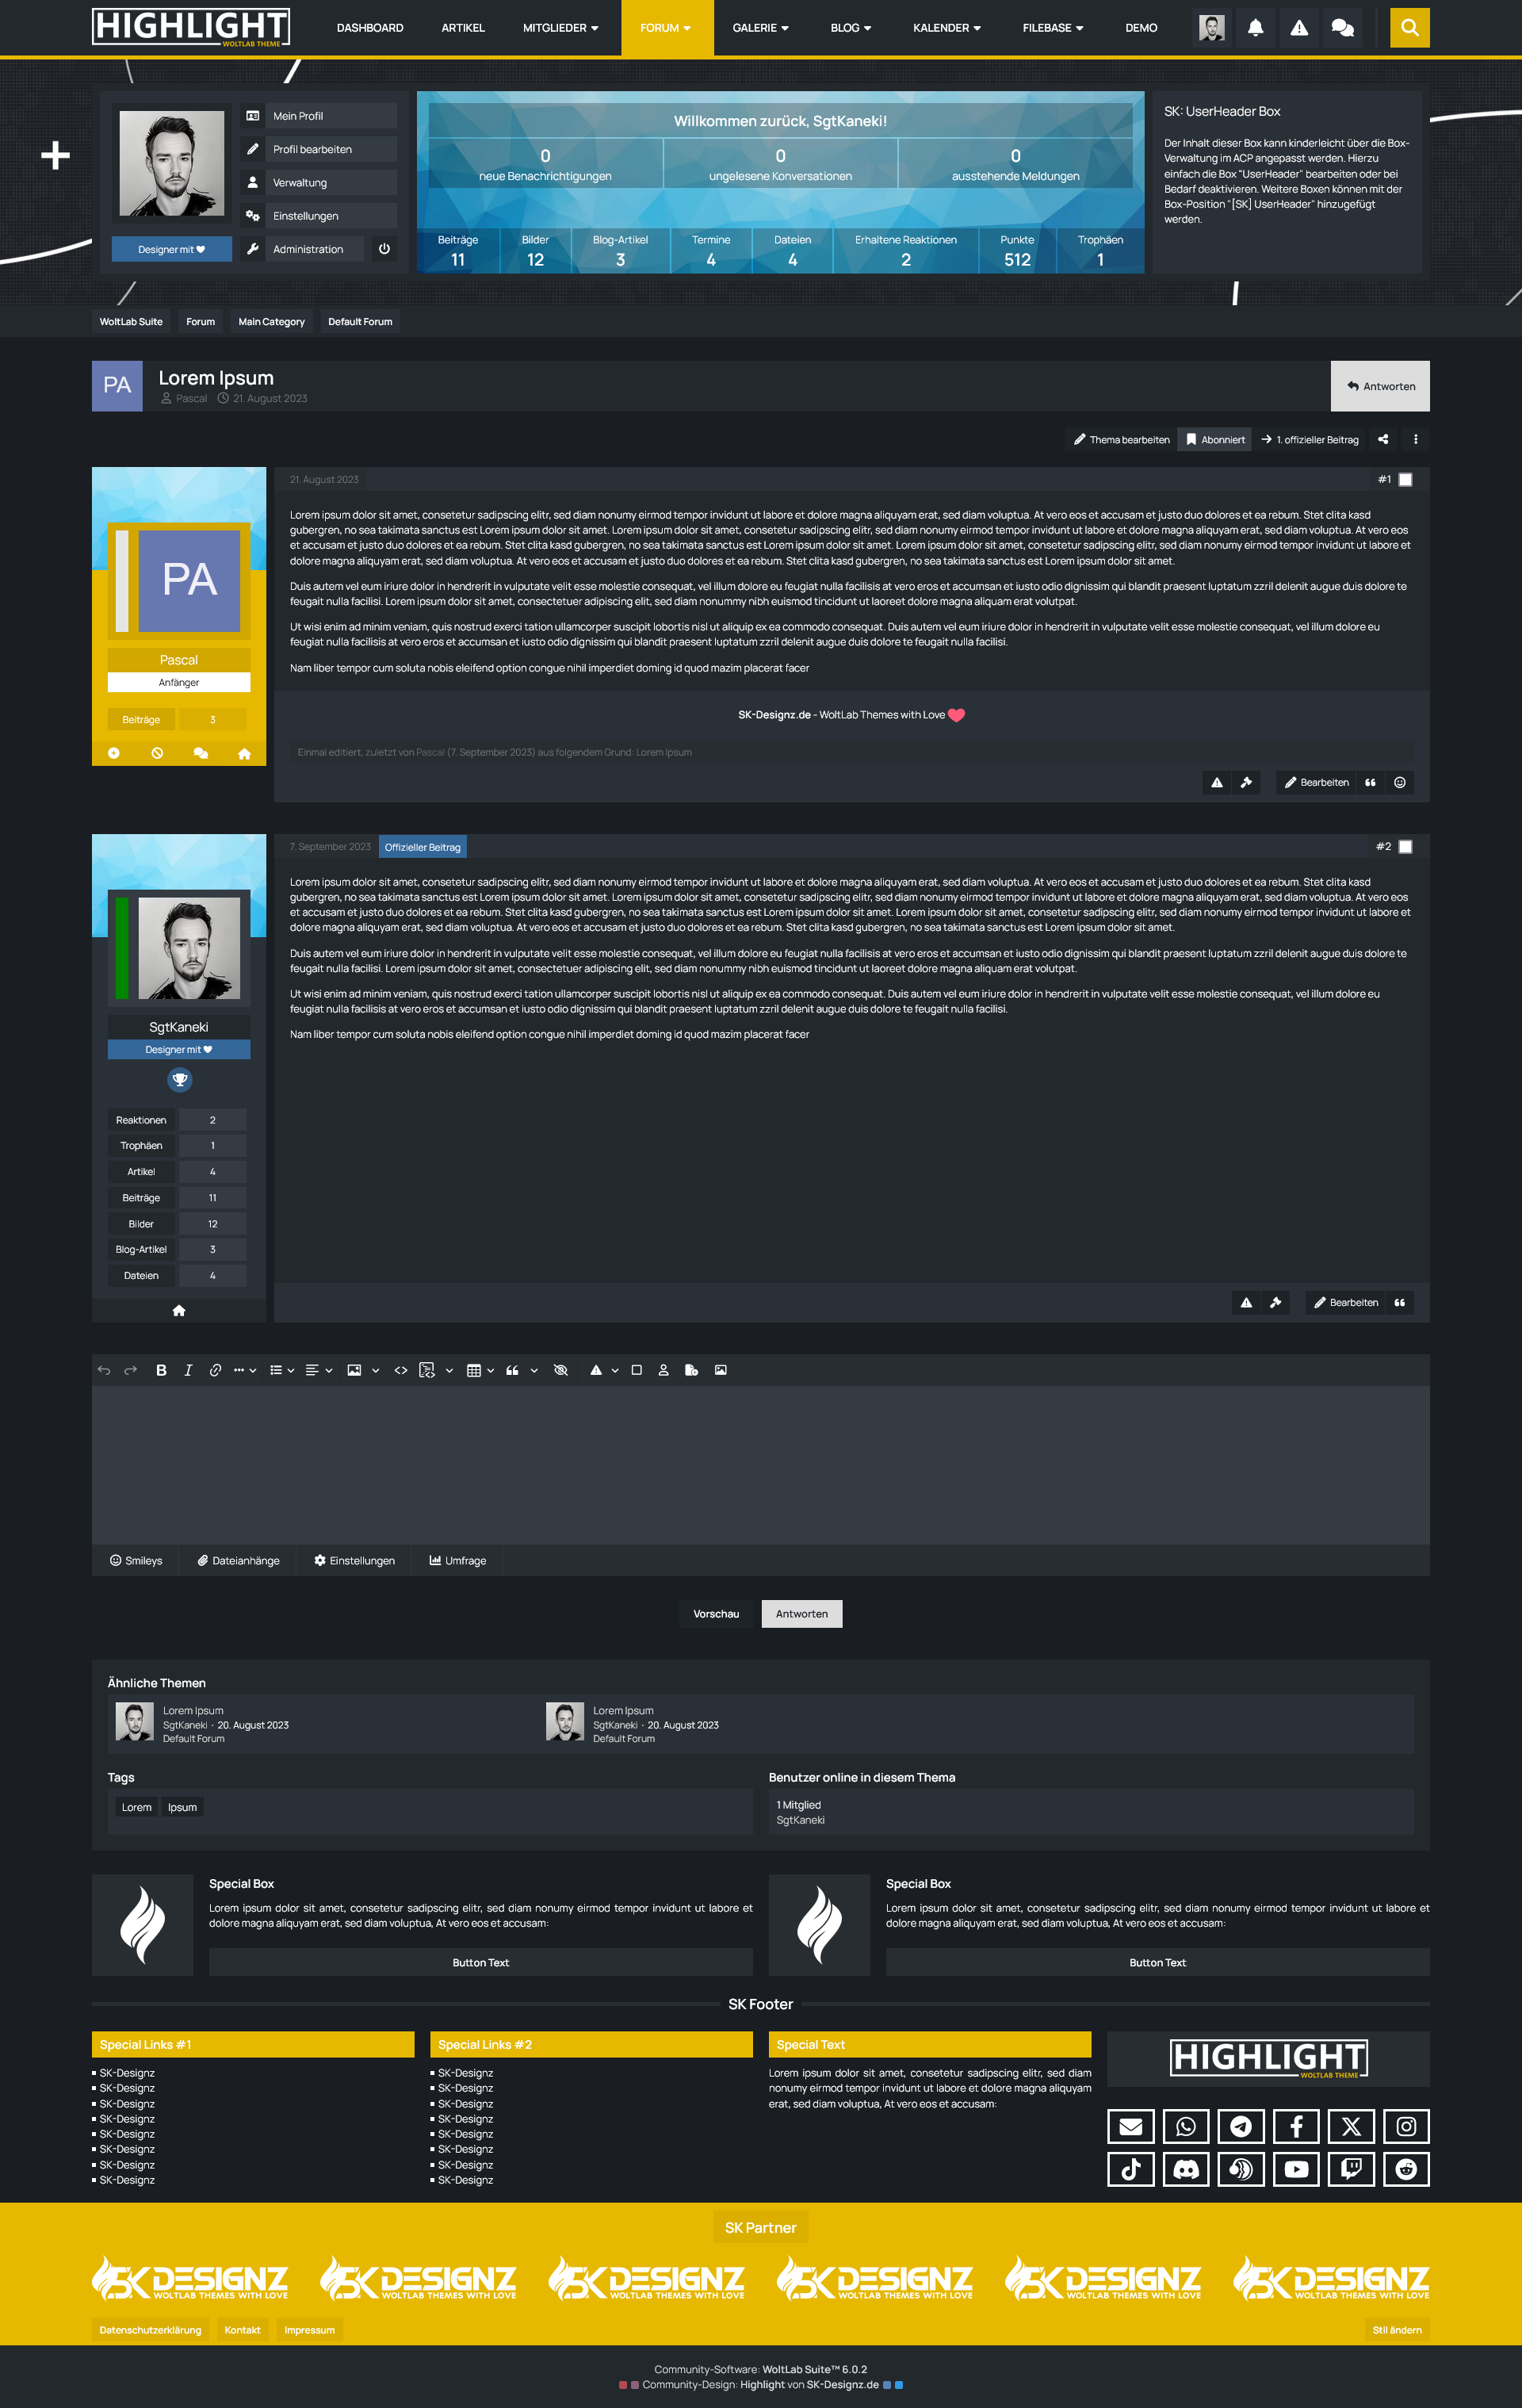
Task: Open the table dropdown arrow in editor
Action: [x=490, y=1371]
